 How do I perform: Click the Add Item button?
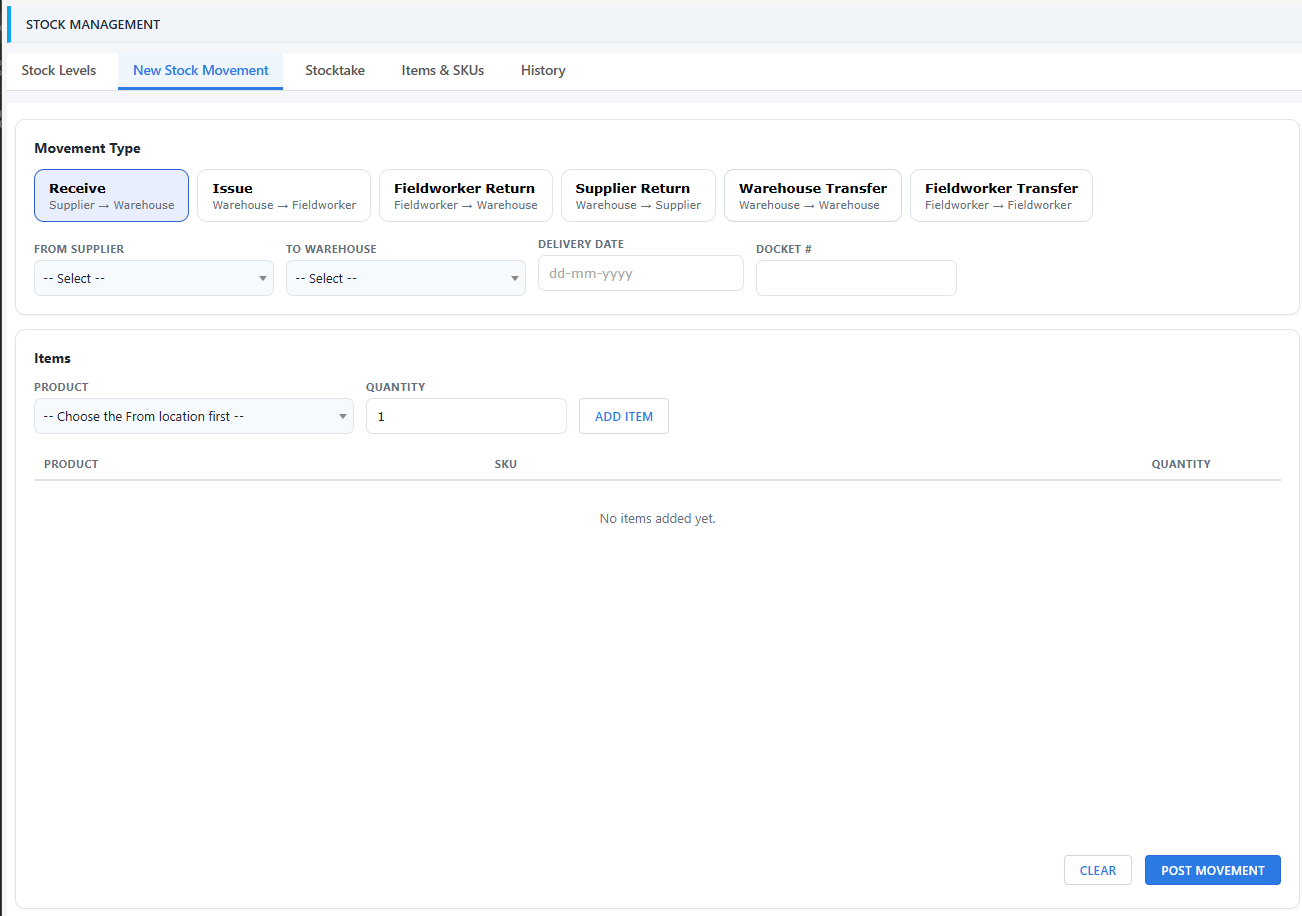click(624, 416)
